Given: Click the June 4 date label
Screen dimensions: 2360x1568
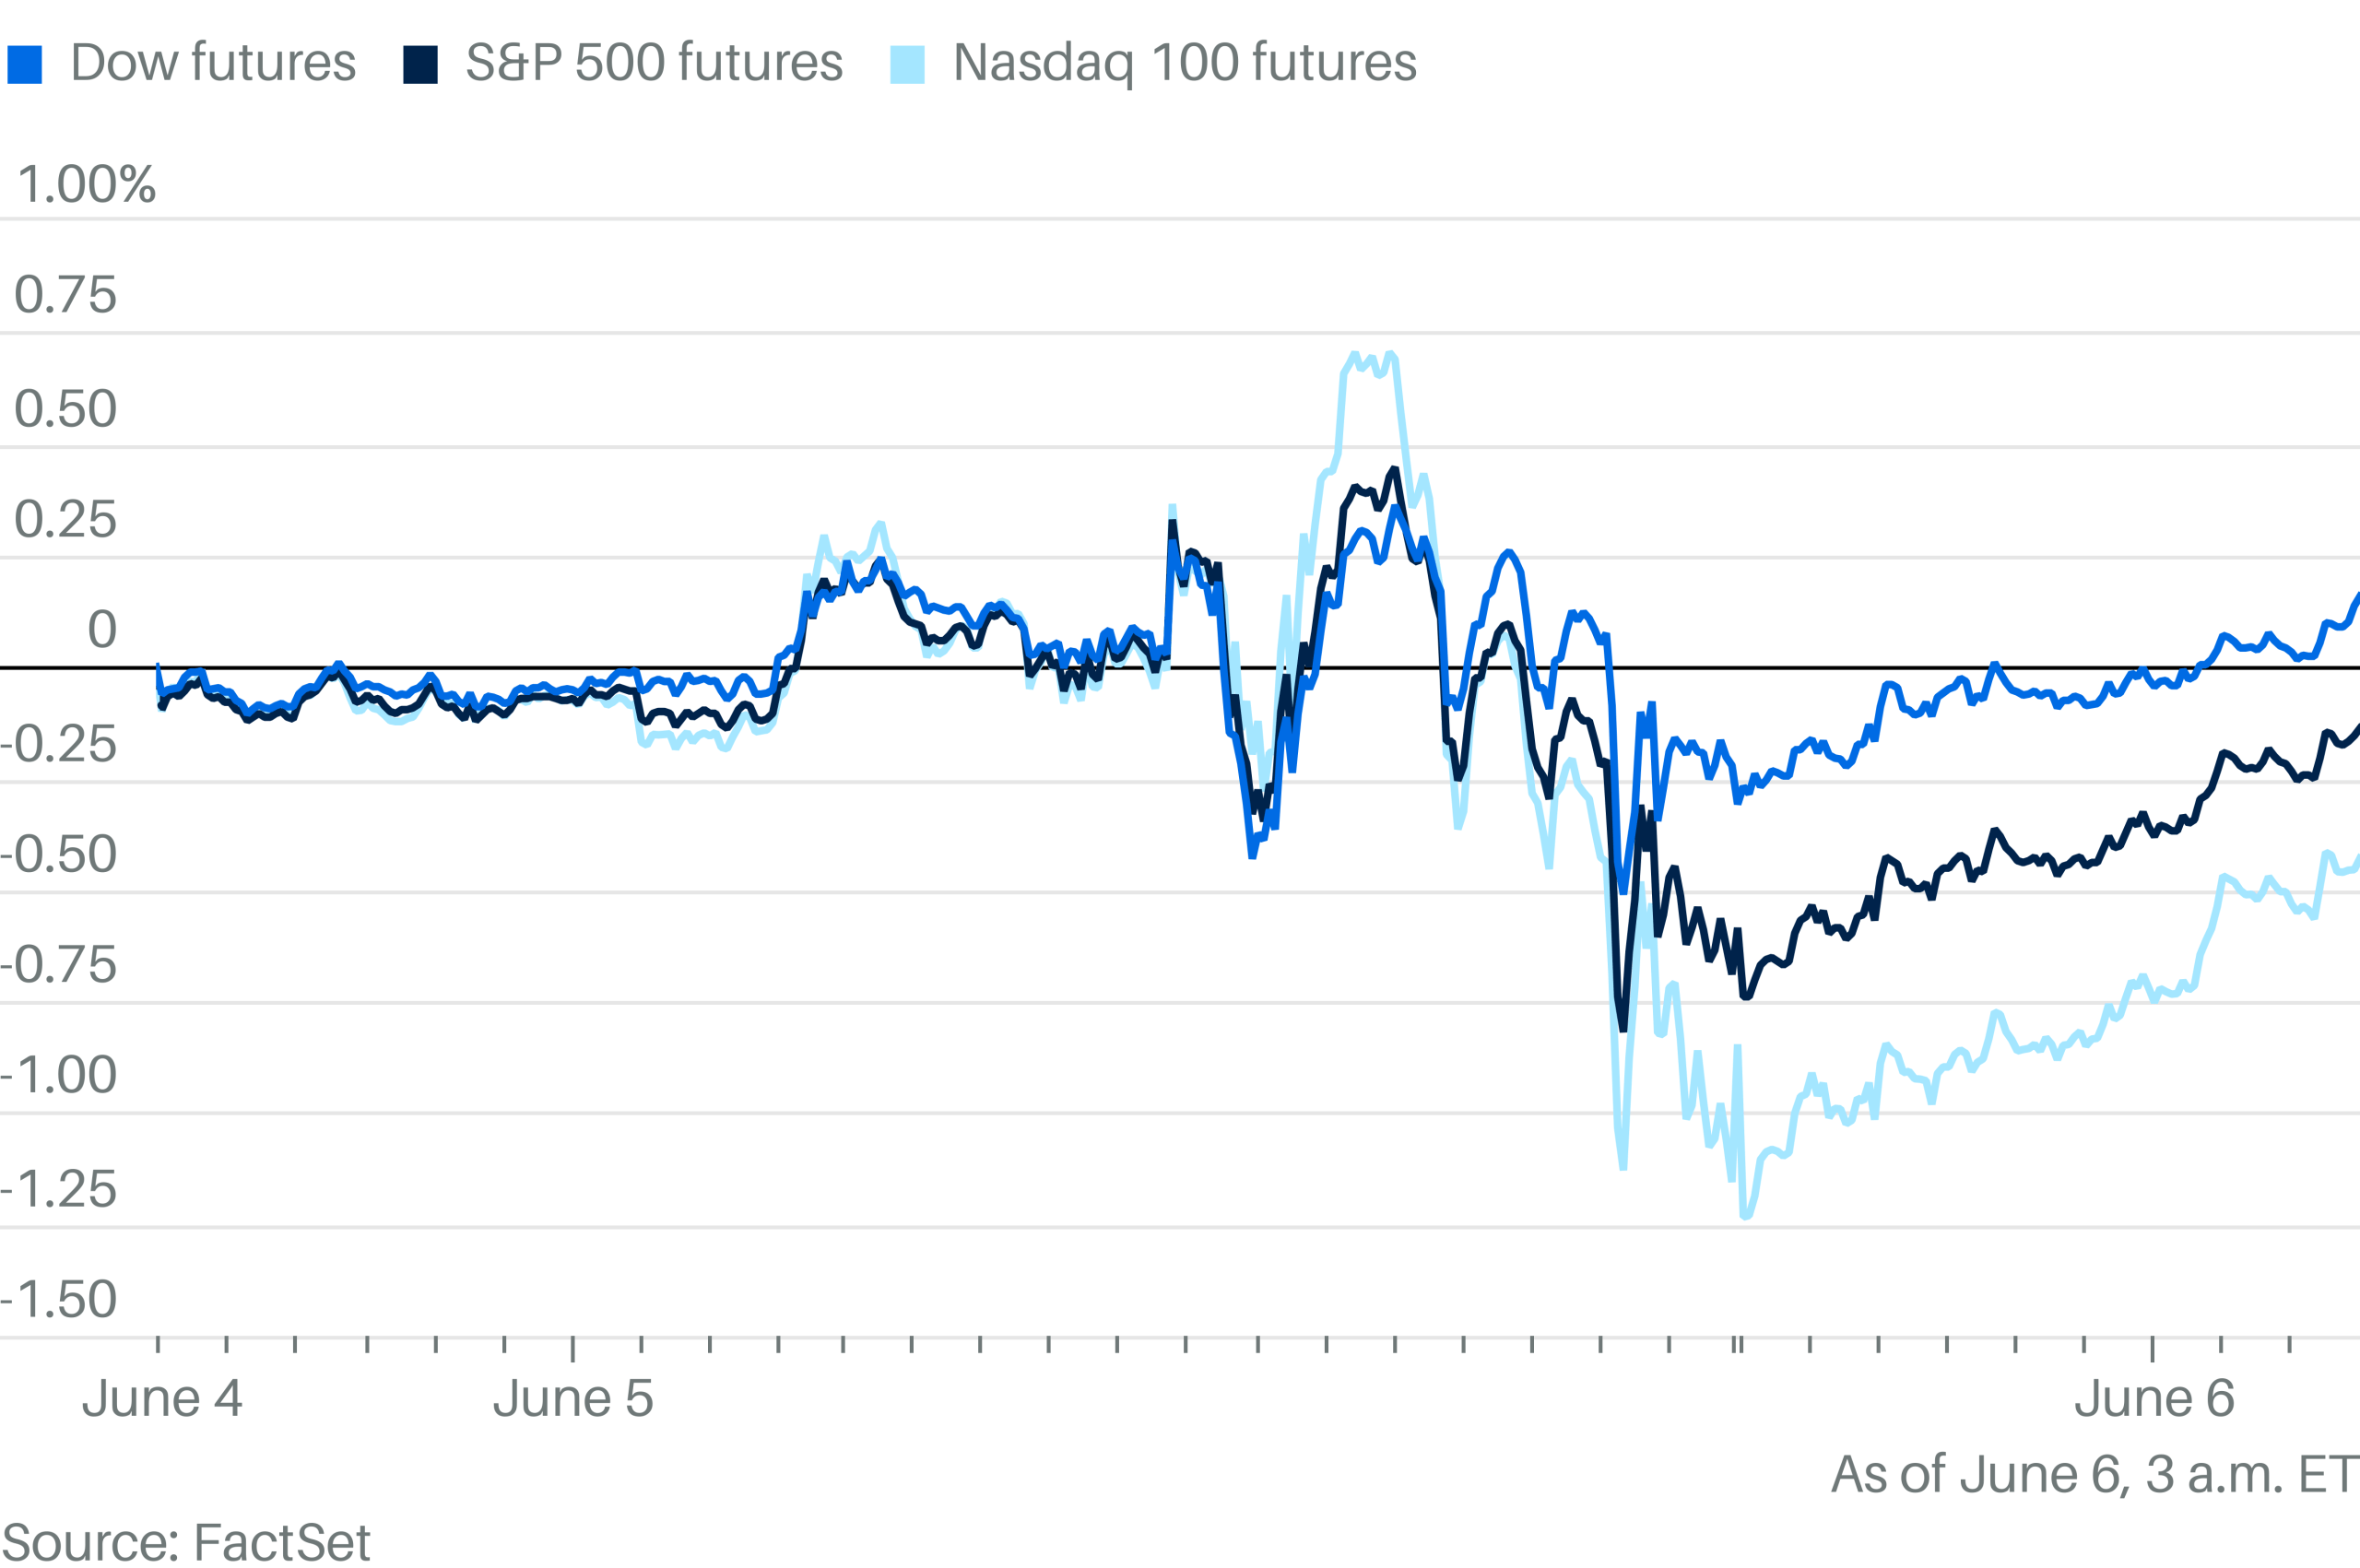Looking at the screenshot, I should tap(162, 1398).
